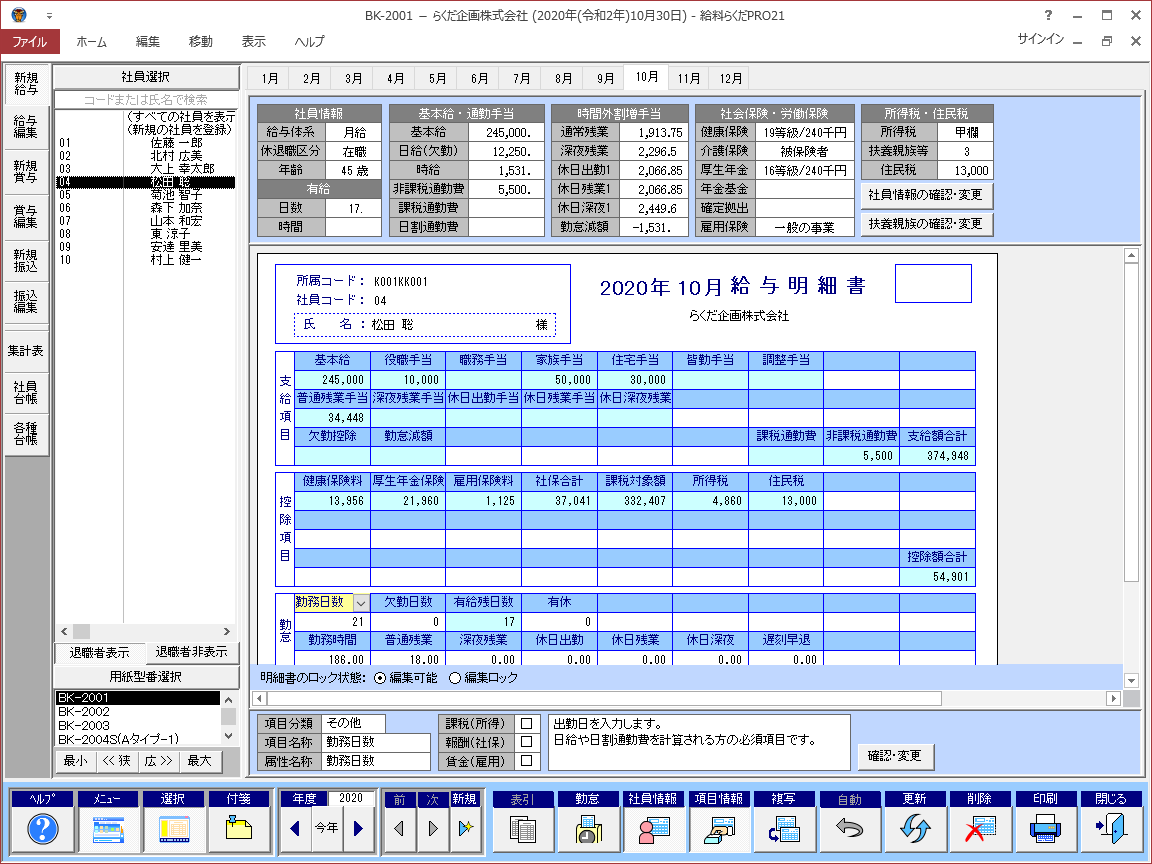Open the Menu icon in bottom toolbar
Viewport: 1152px width, 864px height.
coord(107,829)
